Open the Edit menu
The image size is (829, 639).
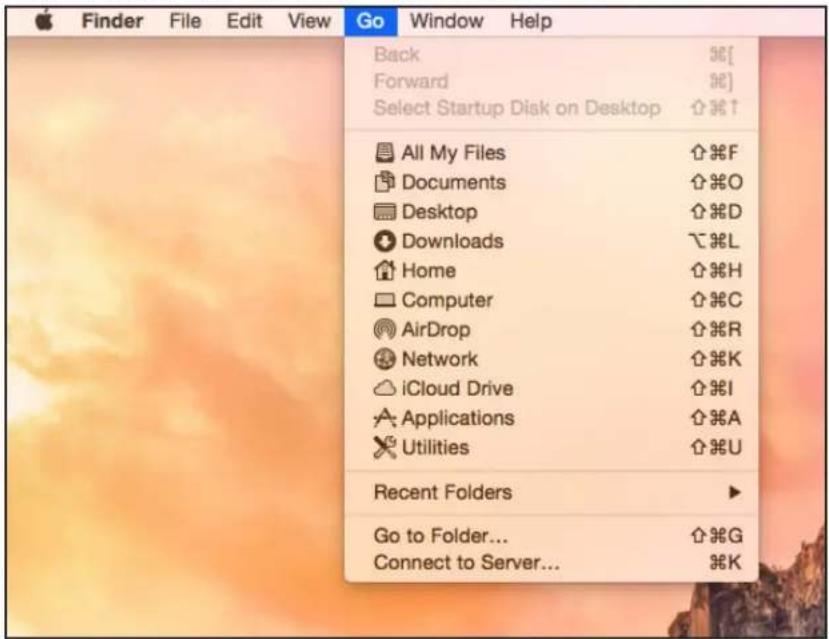coord(244,21)
